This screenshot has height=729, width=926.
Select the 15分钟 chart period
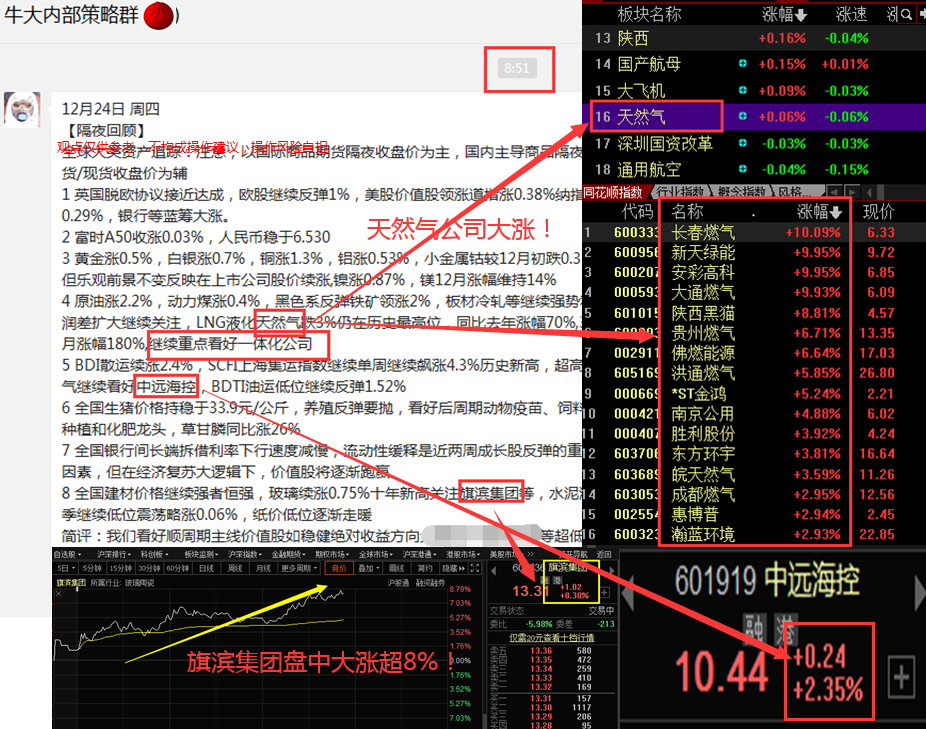coord(120,568)
